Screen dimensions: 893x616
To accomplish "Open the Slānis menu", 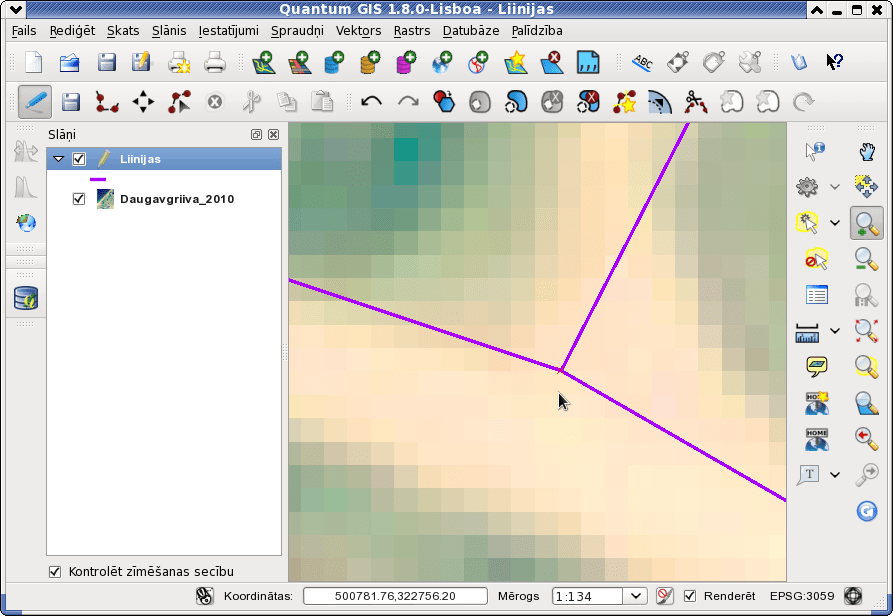I will point(169,31).
